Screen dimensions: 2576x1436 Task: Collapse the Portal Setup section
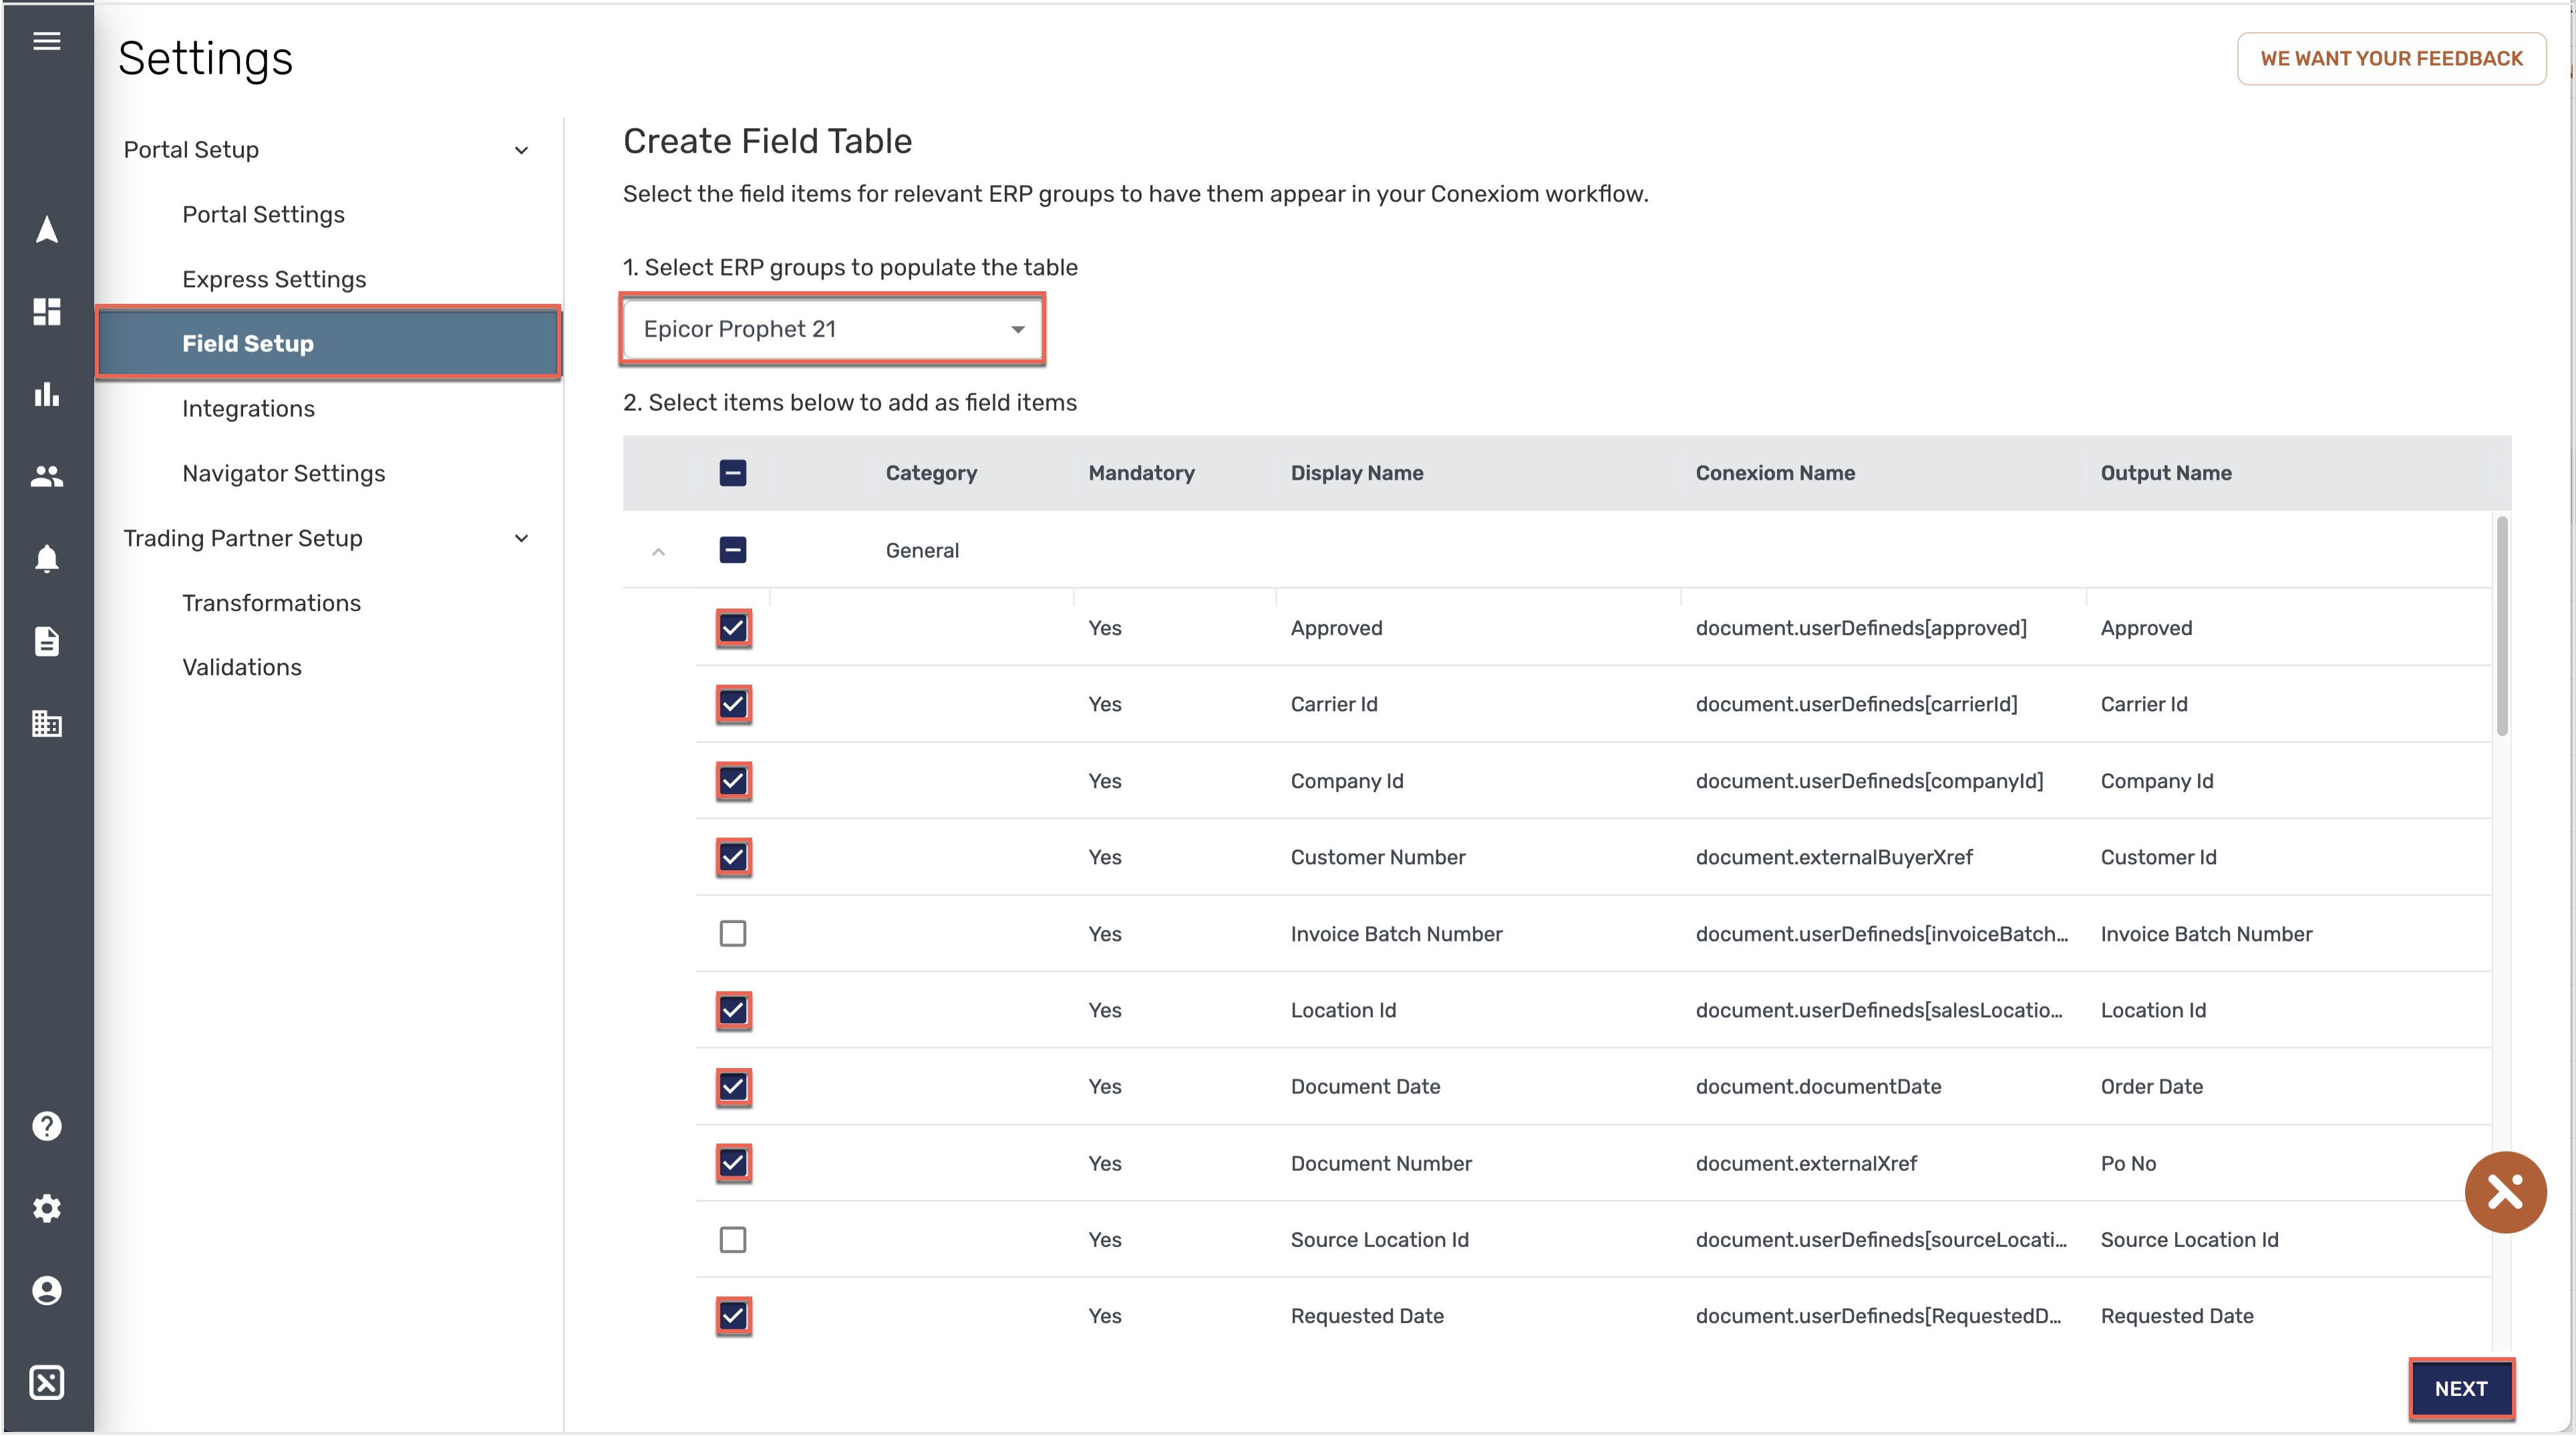[521, 150]
